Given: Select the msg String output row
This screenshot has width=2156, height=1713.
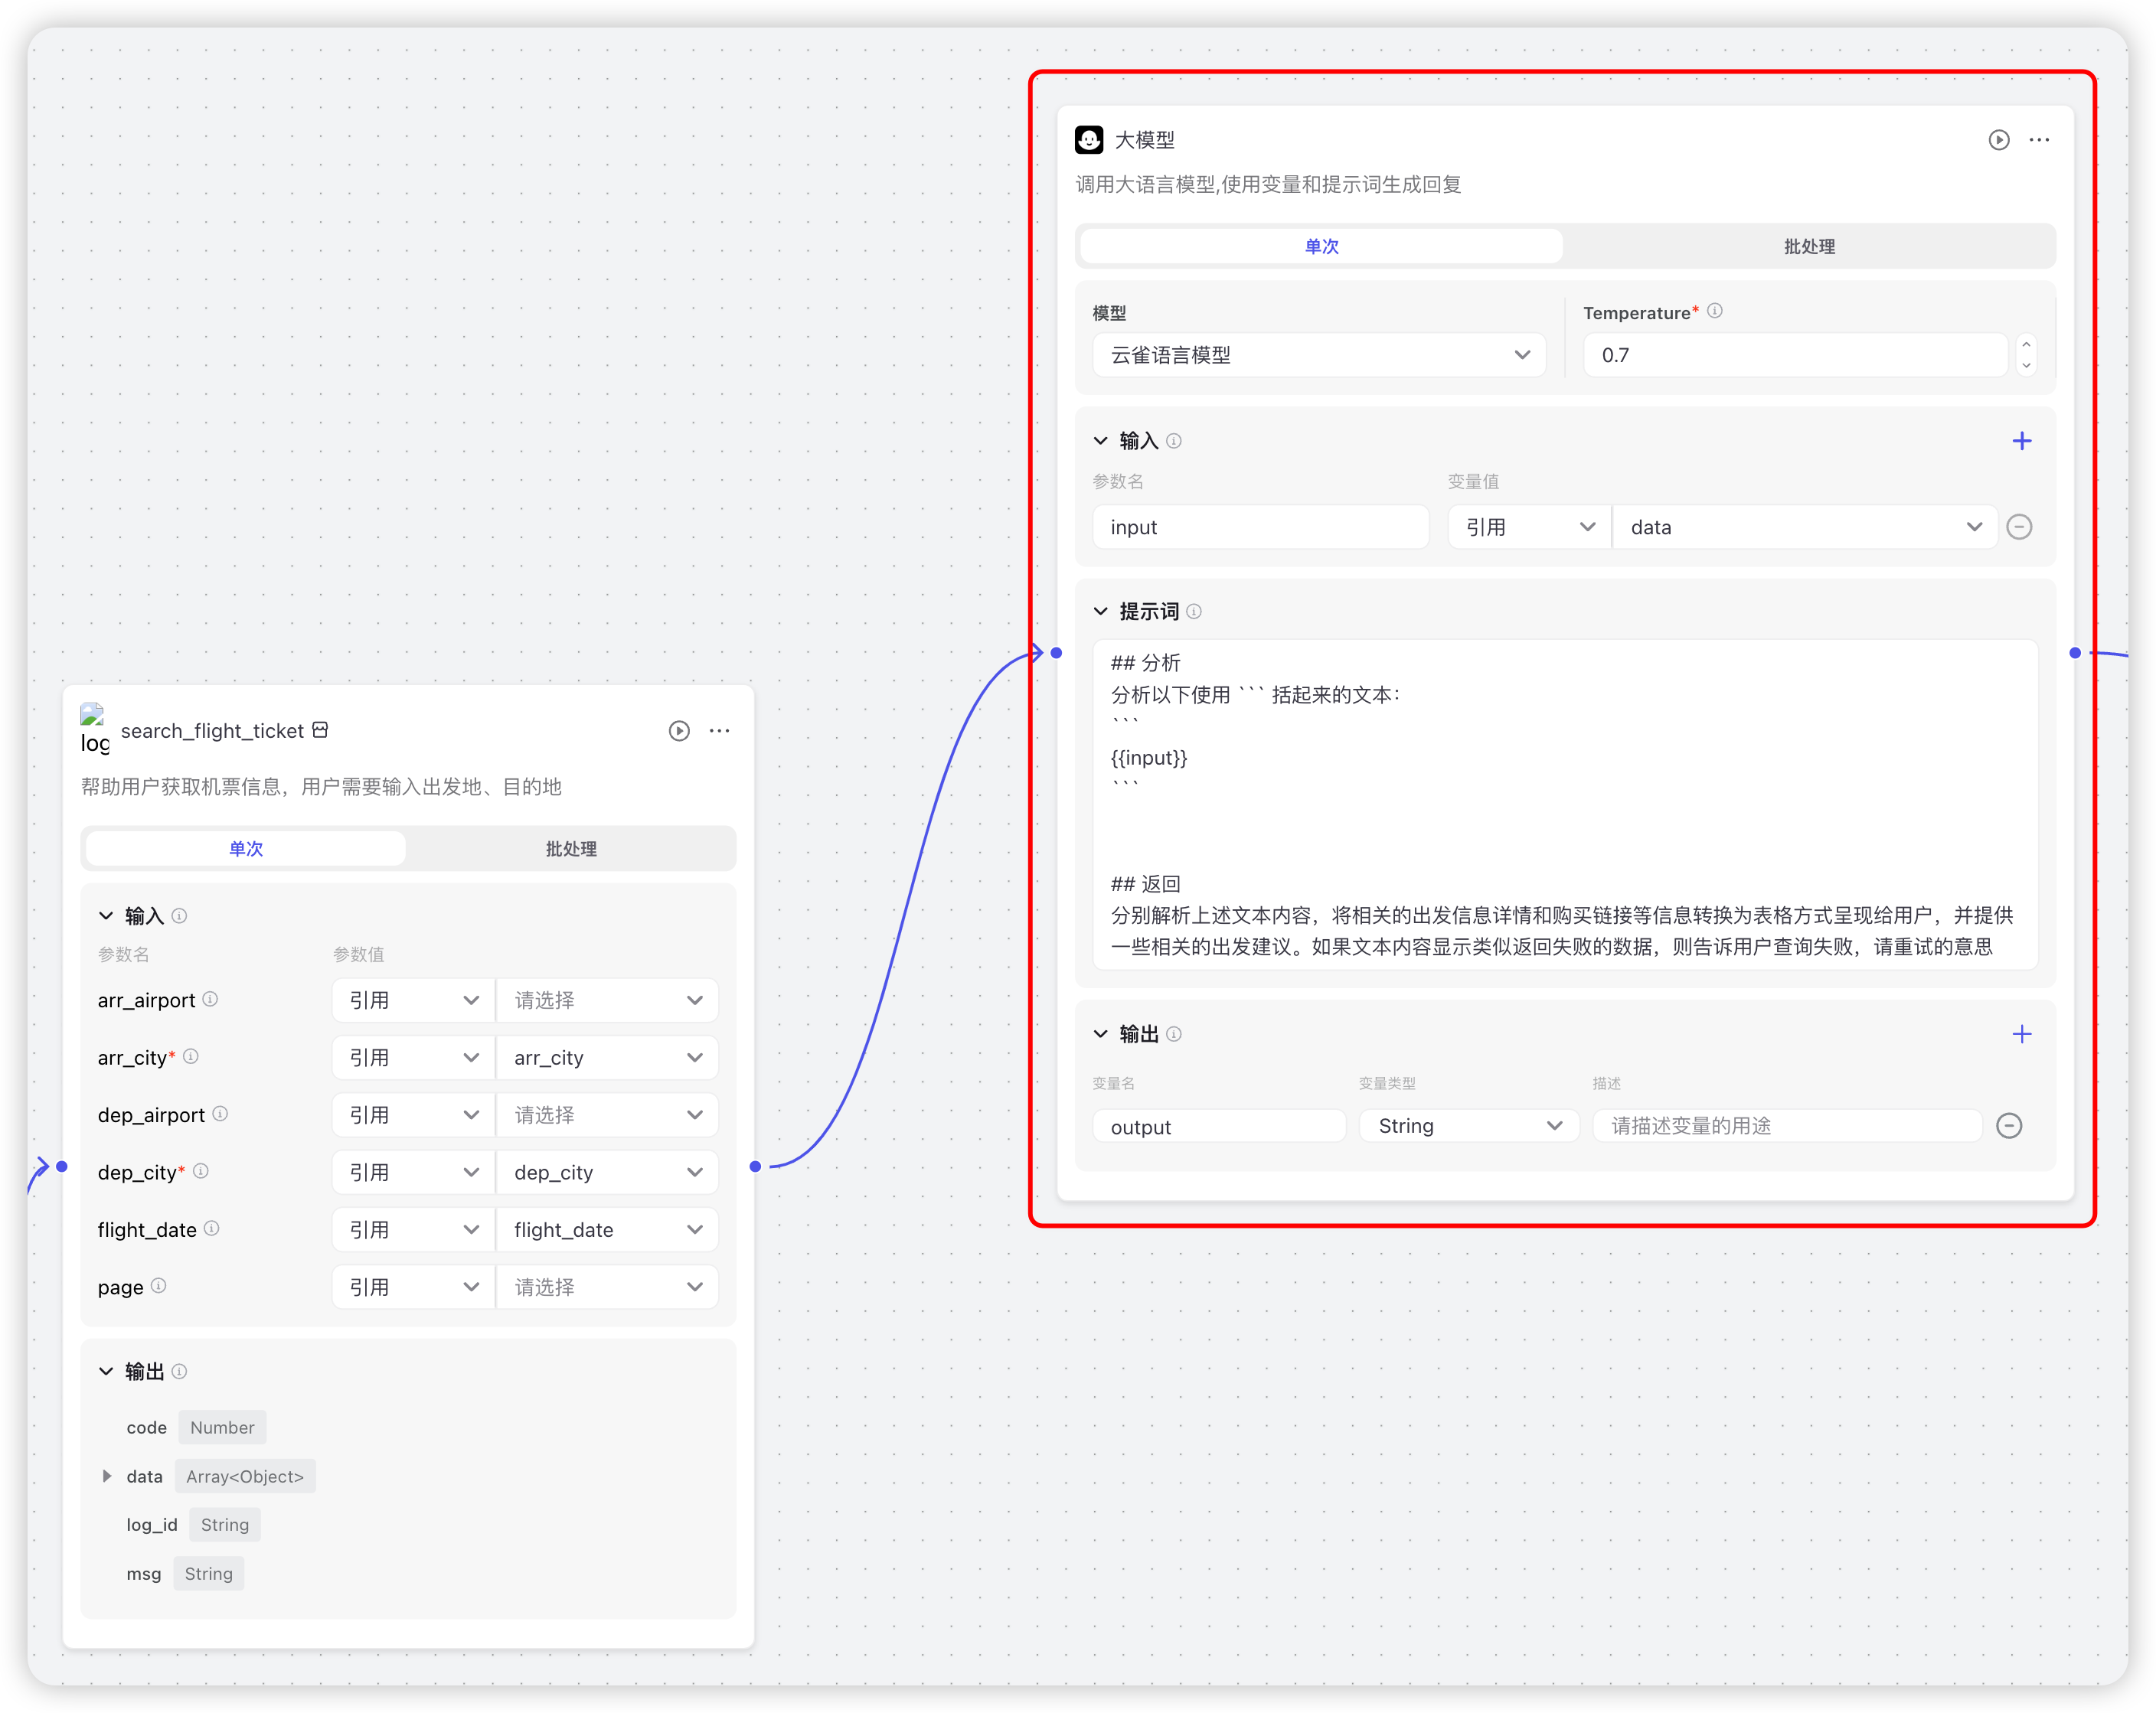Looking at the screenshot, I should point(185,1573).
